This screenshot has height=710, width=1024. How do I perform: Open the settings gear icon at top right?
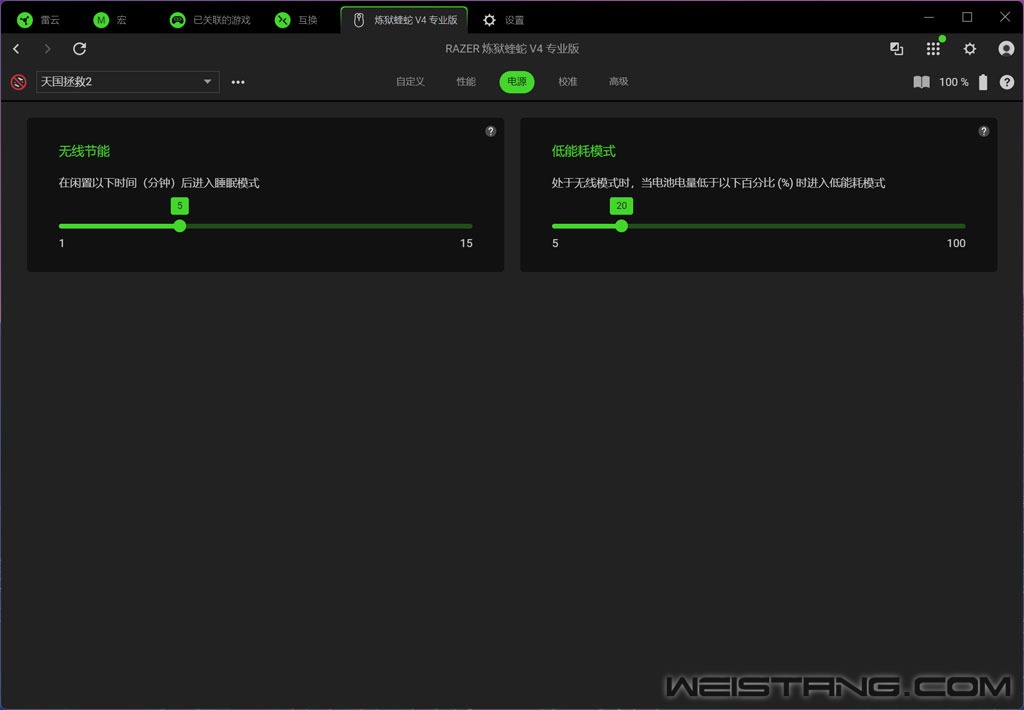click(x=969, y=49)
